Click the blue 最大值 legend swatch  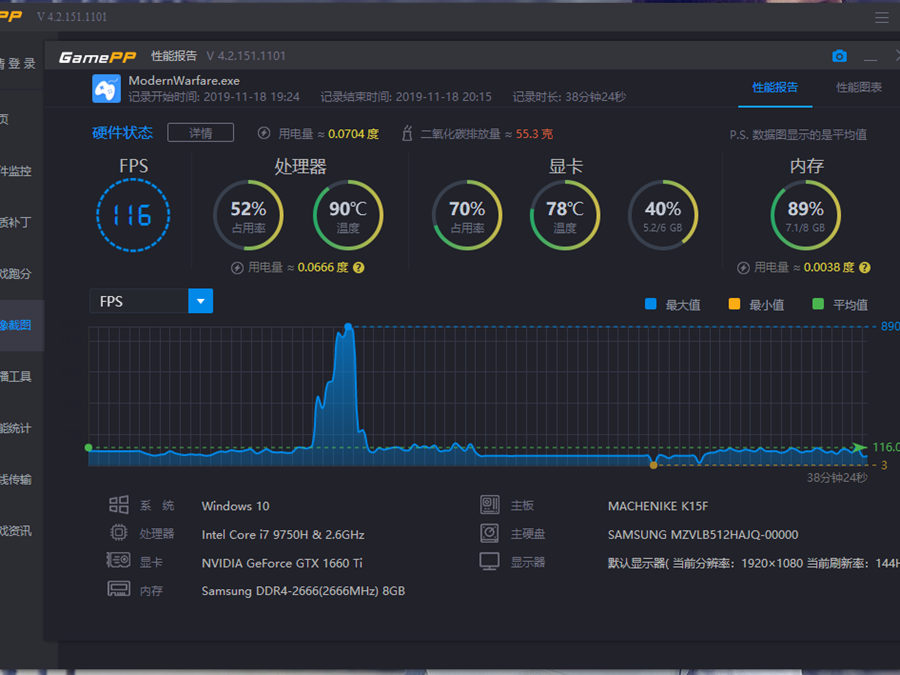pyautogui.click(x=650, y=304)
